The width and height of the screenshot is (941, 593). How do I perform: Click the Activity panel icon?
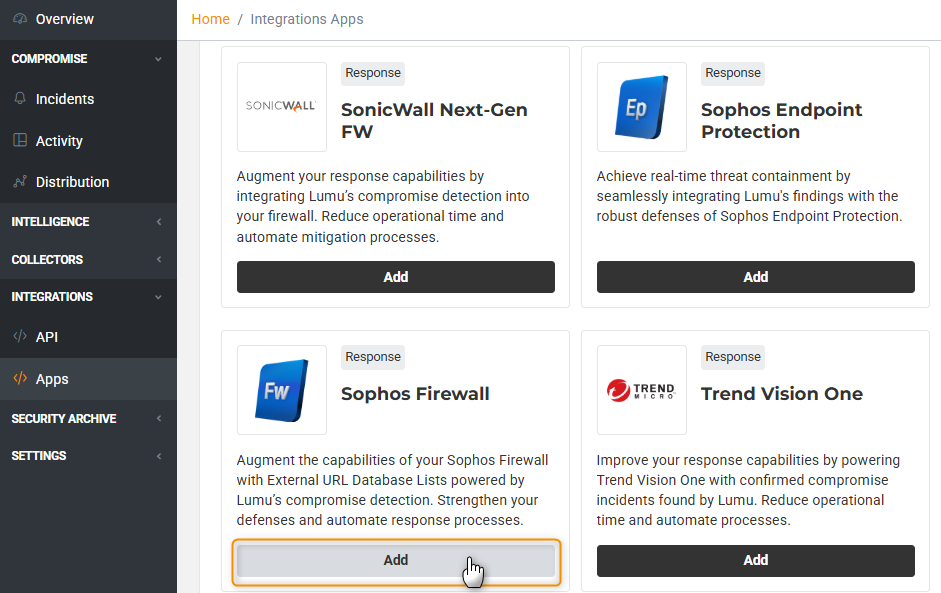20,141
